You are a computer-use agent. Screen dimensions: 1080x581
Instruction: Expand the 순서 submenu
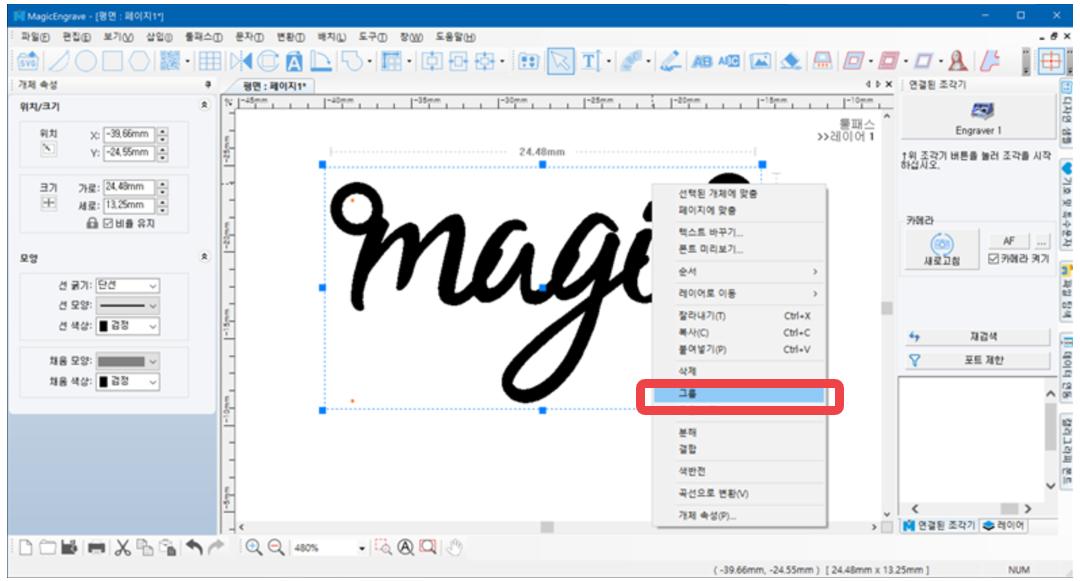tap(740, 271)
